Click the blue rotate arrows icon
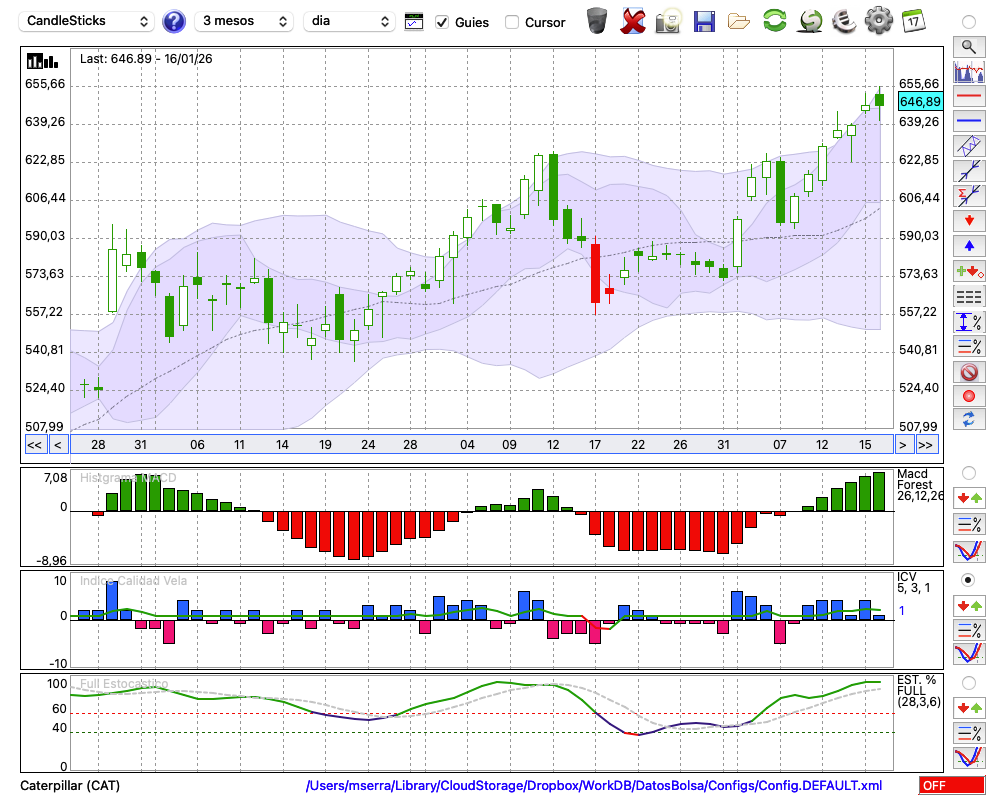The width and height of the screenshot is (1000, 800). [969, 420]
